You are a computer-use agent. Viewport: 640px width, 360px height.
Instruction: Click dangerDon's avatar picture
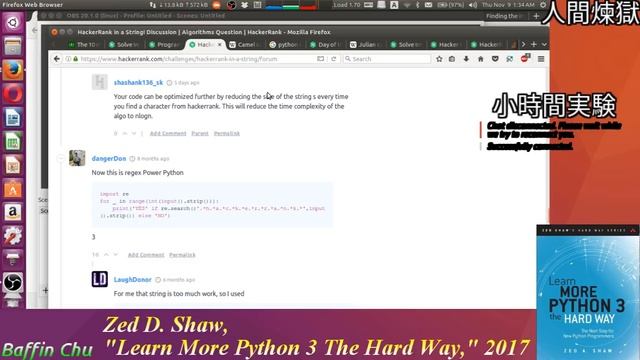[x=77, y=158]
